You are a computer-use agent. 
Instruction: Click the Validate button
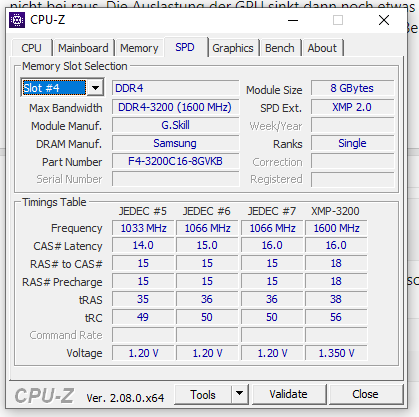(x=288, y=394)
